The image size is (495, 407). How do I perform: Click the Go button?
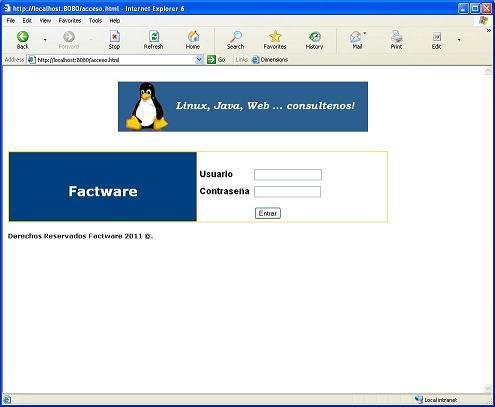216,60
